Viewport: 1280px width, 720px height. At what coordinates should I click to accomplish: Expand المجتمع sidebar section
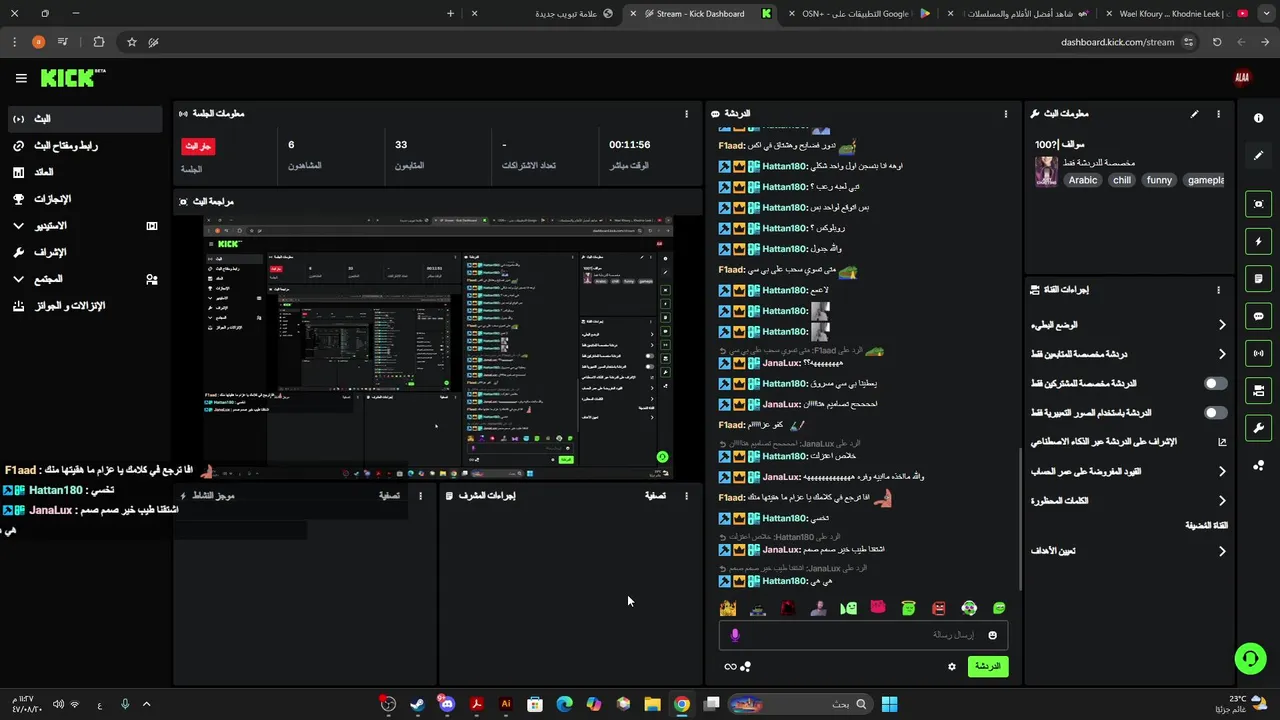pyautogui.click(x=85, y=279)
